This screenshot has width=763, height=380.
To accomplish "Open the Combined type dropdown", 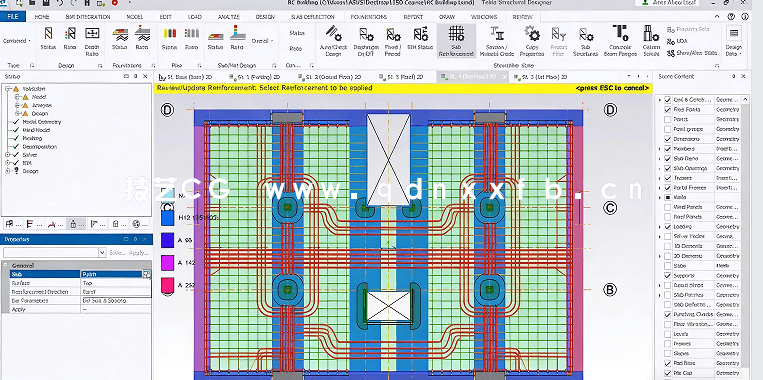I will tap(17, 41).
